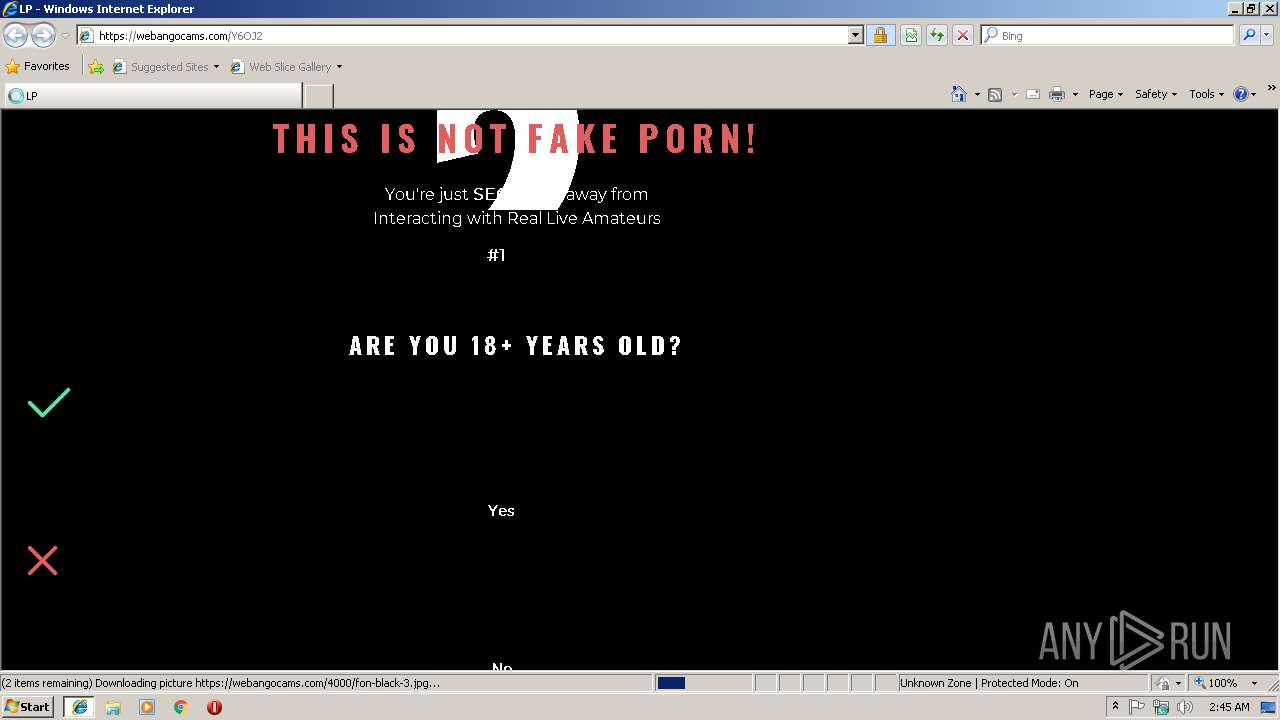Select the LP browser tab
The height and width of the screenshot is (720, 1280).
(153, 96)
